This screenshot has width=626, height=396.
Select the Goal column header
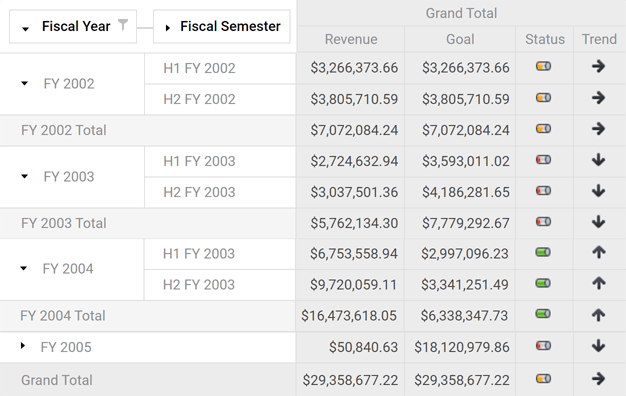tap(460, 39)
